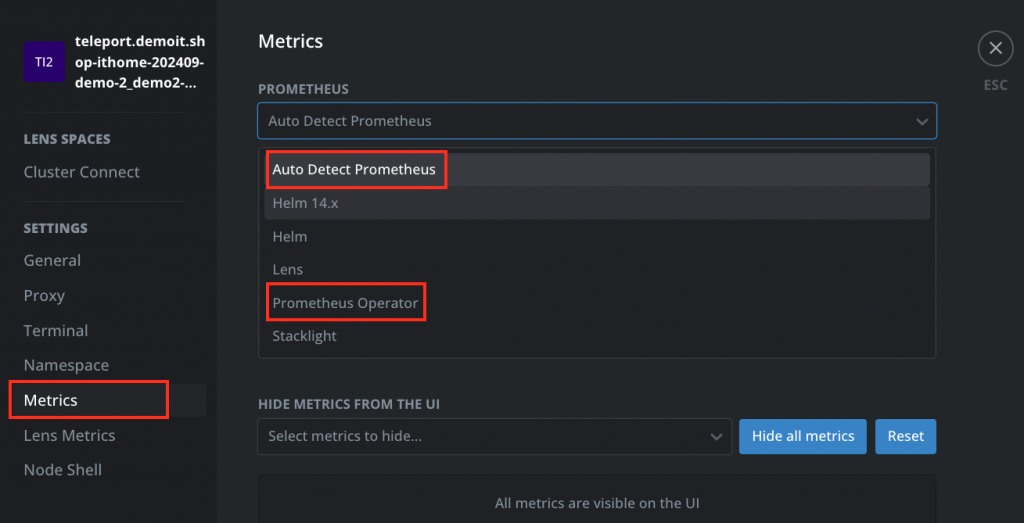The image size is (1024, 523).
Task: Choose Helm 14.x from the list
Action: click(x=305, y=204)
